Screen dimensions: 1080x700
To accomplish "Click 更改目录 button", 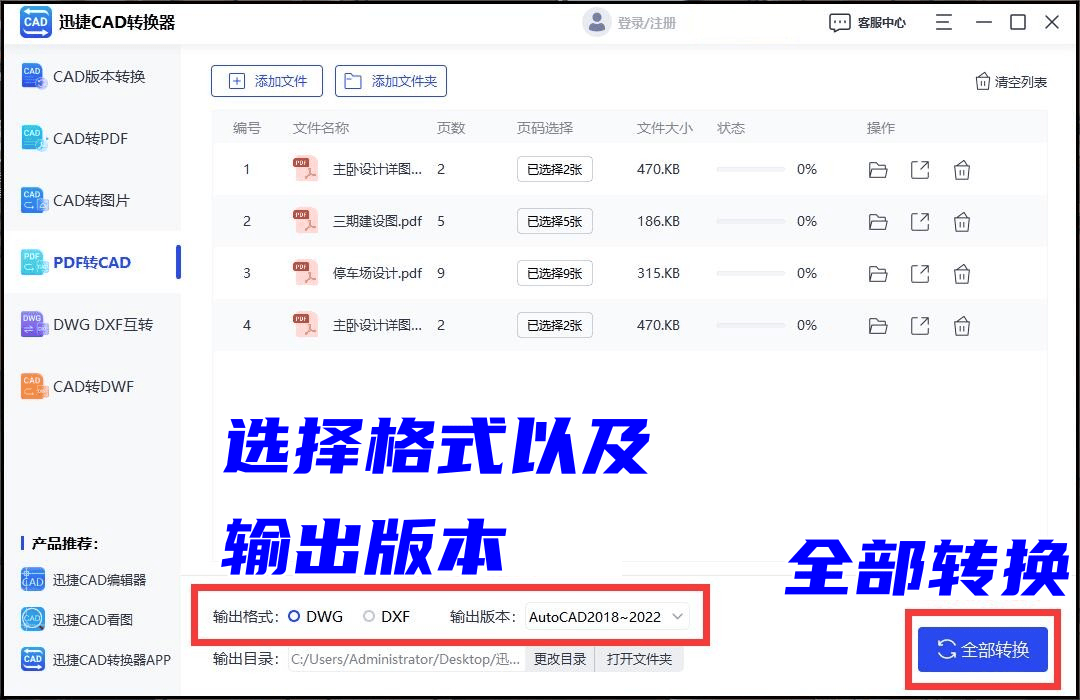I will coord(559,659).
